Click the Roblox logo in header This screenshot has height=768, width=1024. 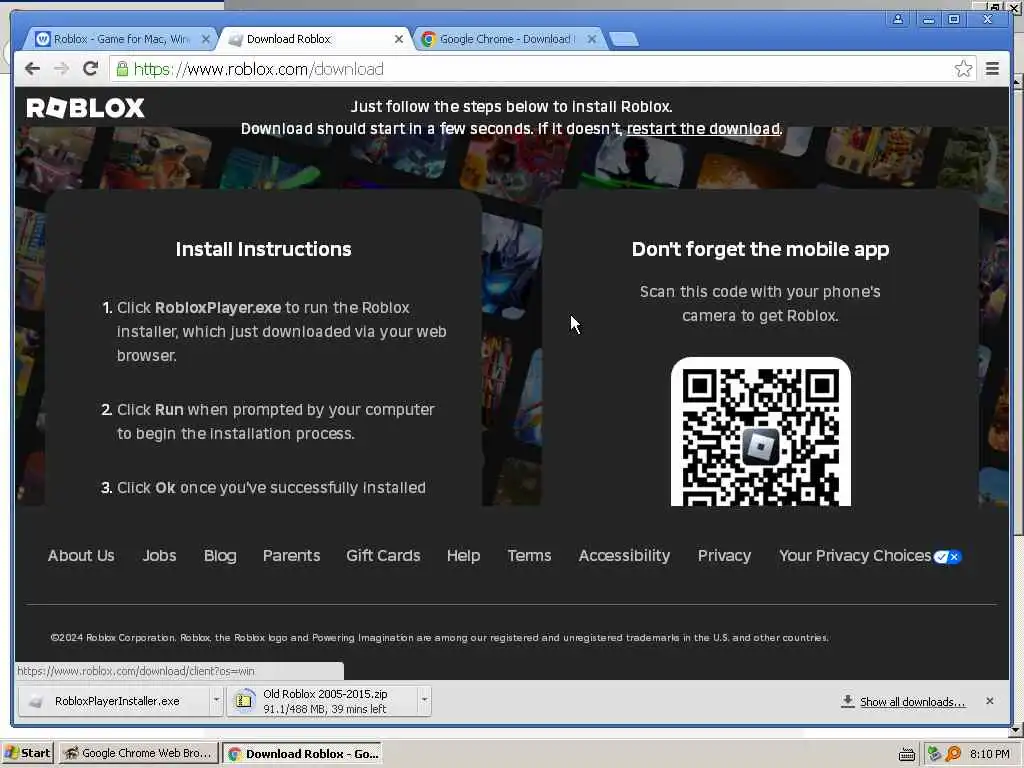coord(86,108)
